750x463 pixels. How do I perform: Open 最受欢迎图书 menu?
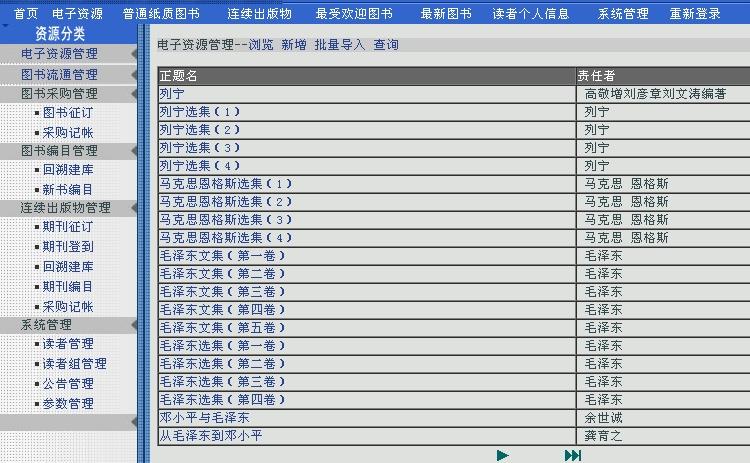(354, 13)
